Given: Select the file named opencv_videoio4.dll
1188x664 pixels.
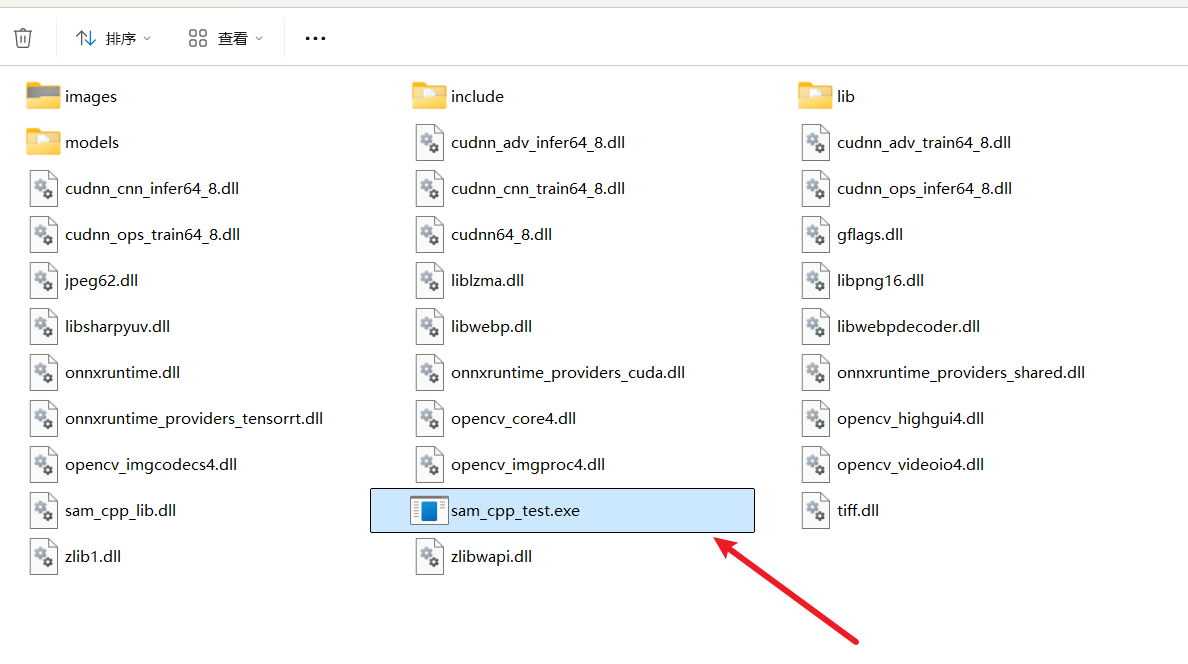Looking at the screenshot, I should [910, 464].
